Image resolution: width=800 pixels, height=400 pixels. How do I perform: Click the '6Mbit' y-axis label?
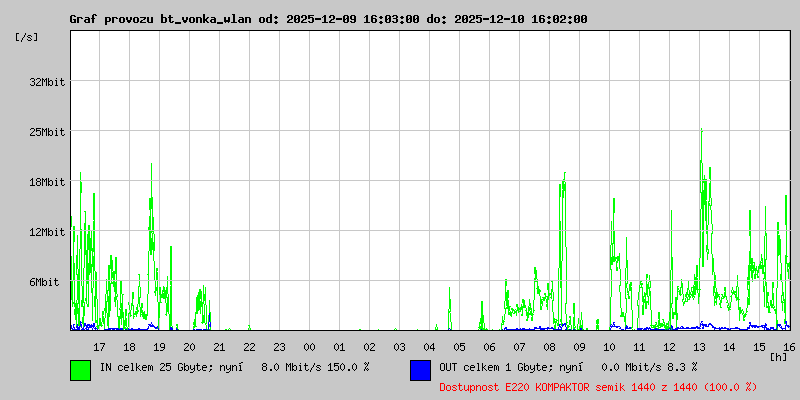click(x=44, y=282)
